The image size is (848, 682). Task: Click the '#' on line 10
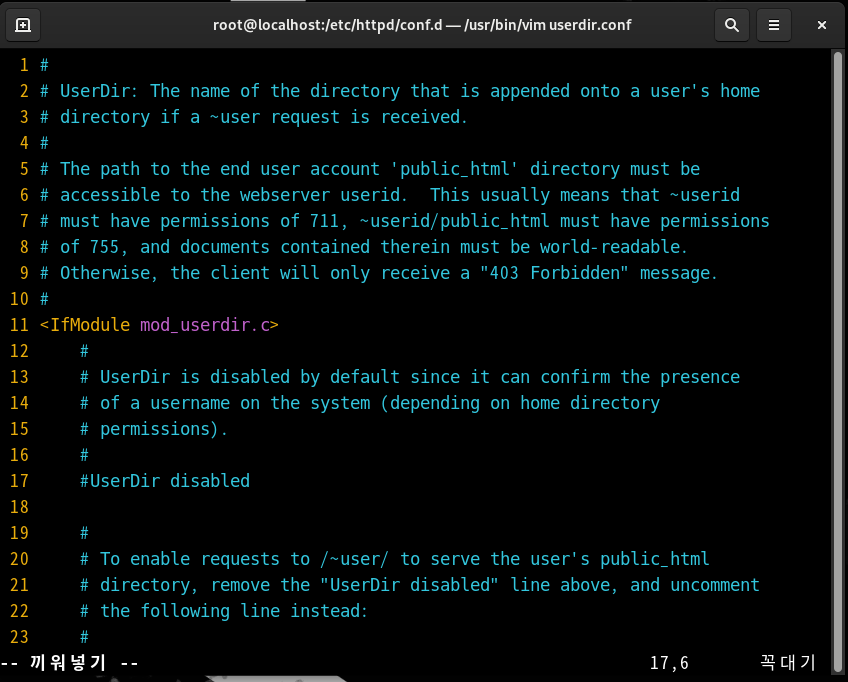point(44,299)
